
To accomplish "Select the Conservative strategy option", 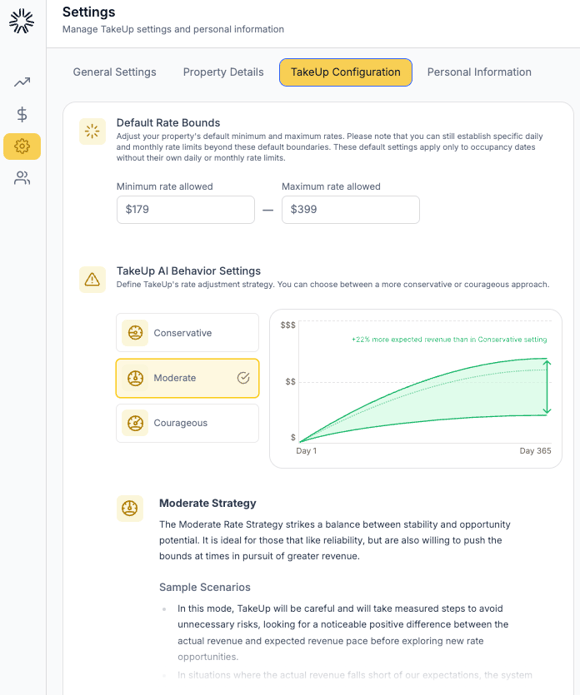I will pyautogui.click(x=187, y=332).
